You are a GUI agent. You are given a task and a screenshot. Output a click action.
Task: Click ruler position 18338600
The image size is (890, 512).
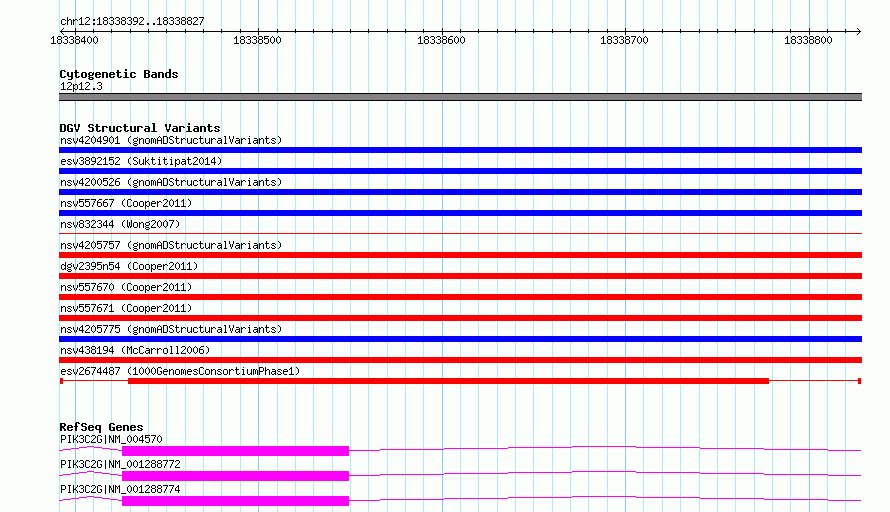point(441,40)
